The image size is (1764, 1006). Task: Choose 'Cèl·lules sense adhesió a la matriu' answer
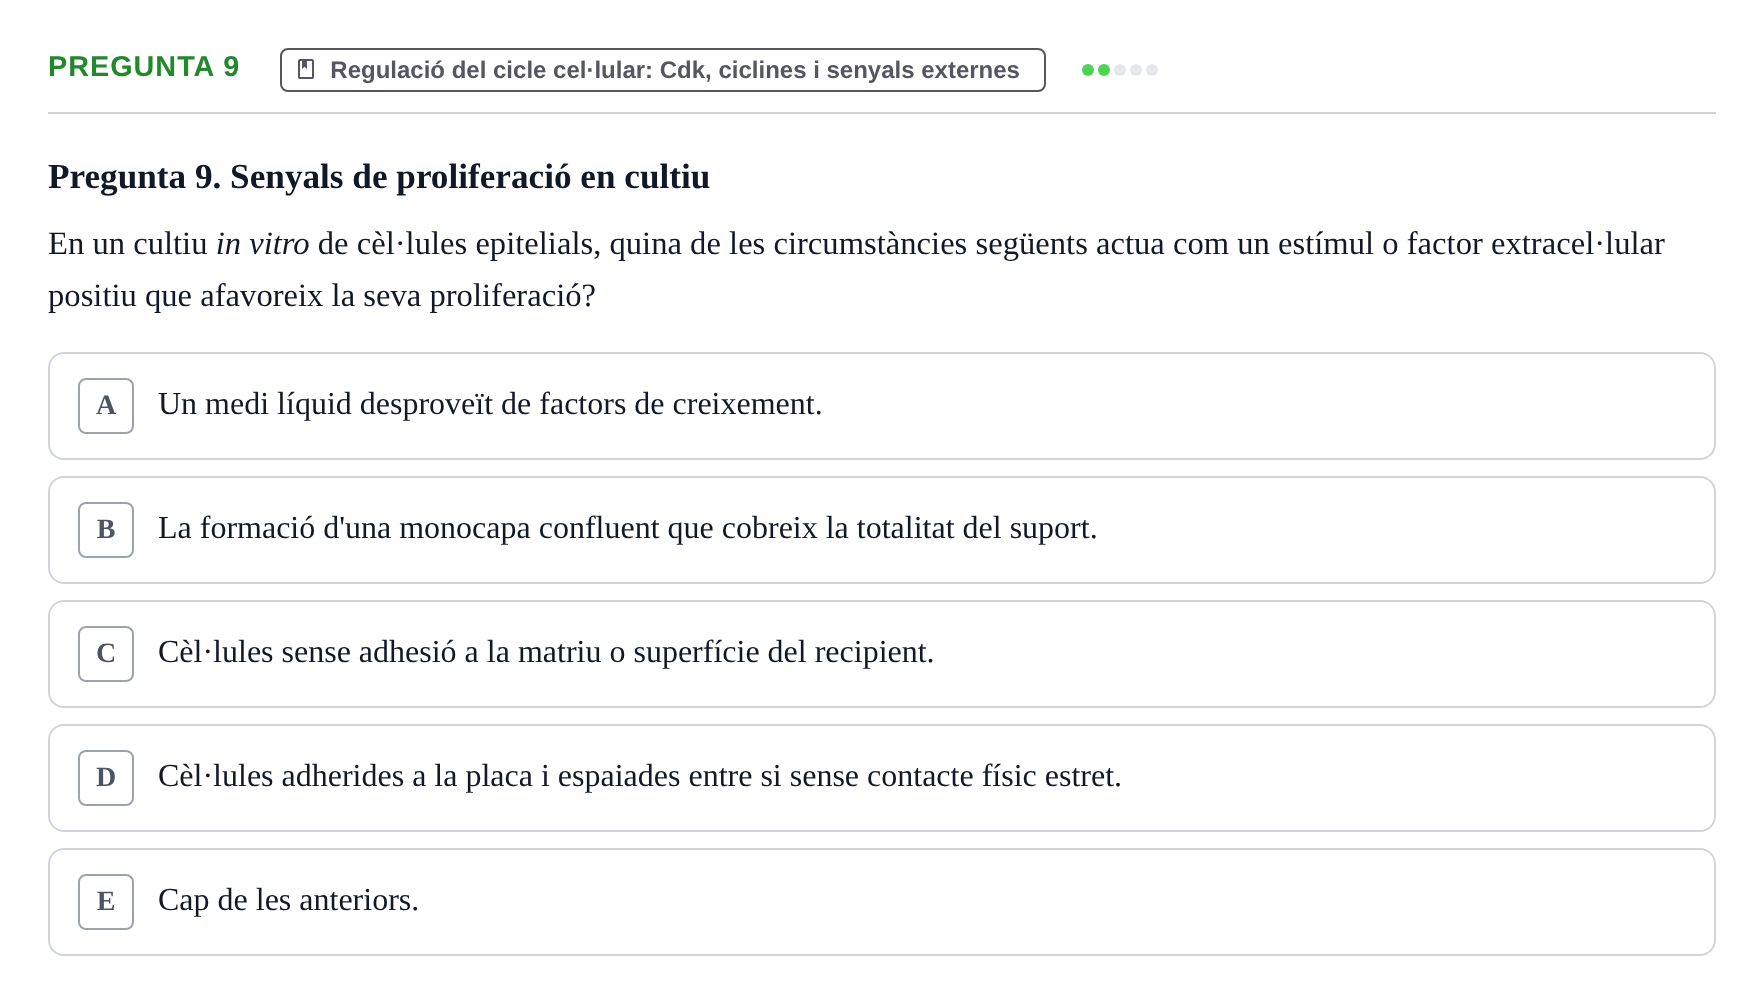882,654
